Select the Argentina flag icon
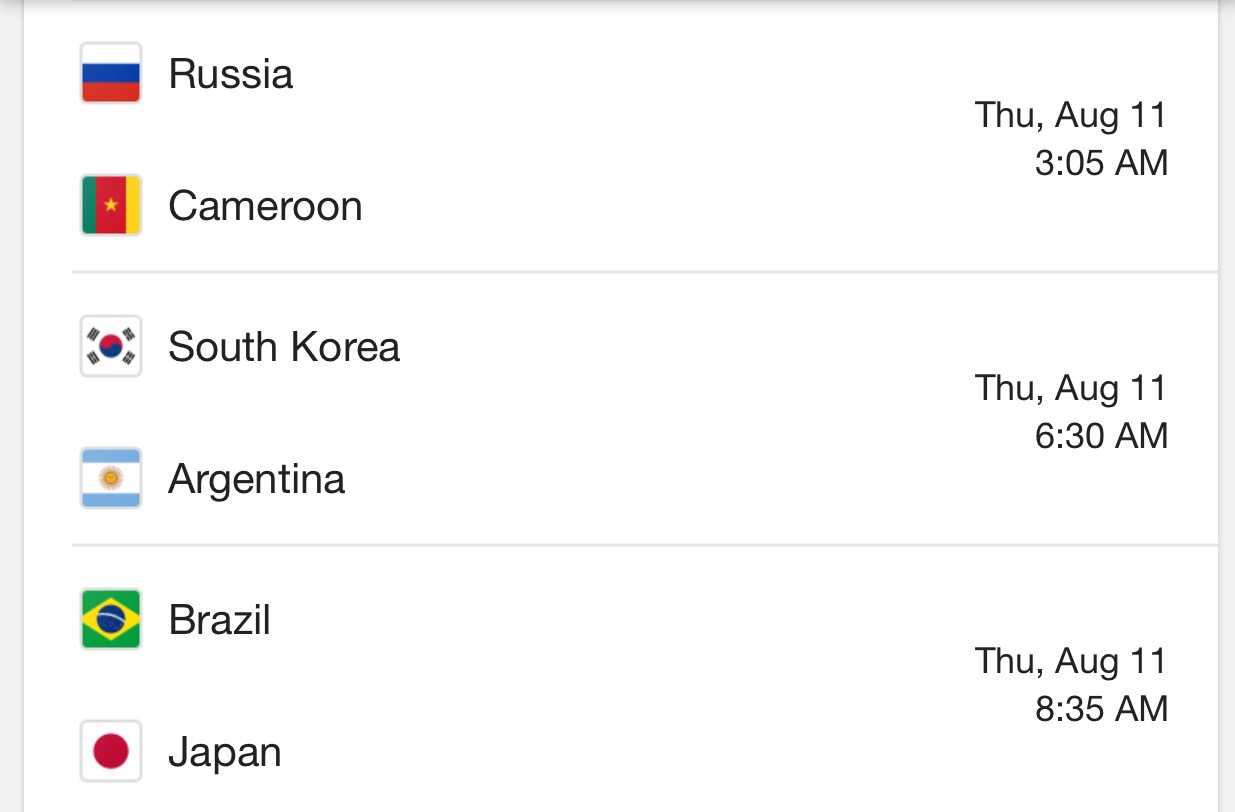Image resolution: width=1235 pixels, height=812 pixels. (111, 479)
